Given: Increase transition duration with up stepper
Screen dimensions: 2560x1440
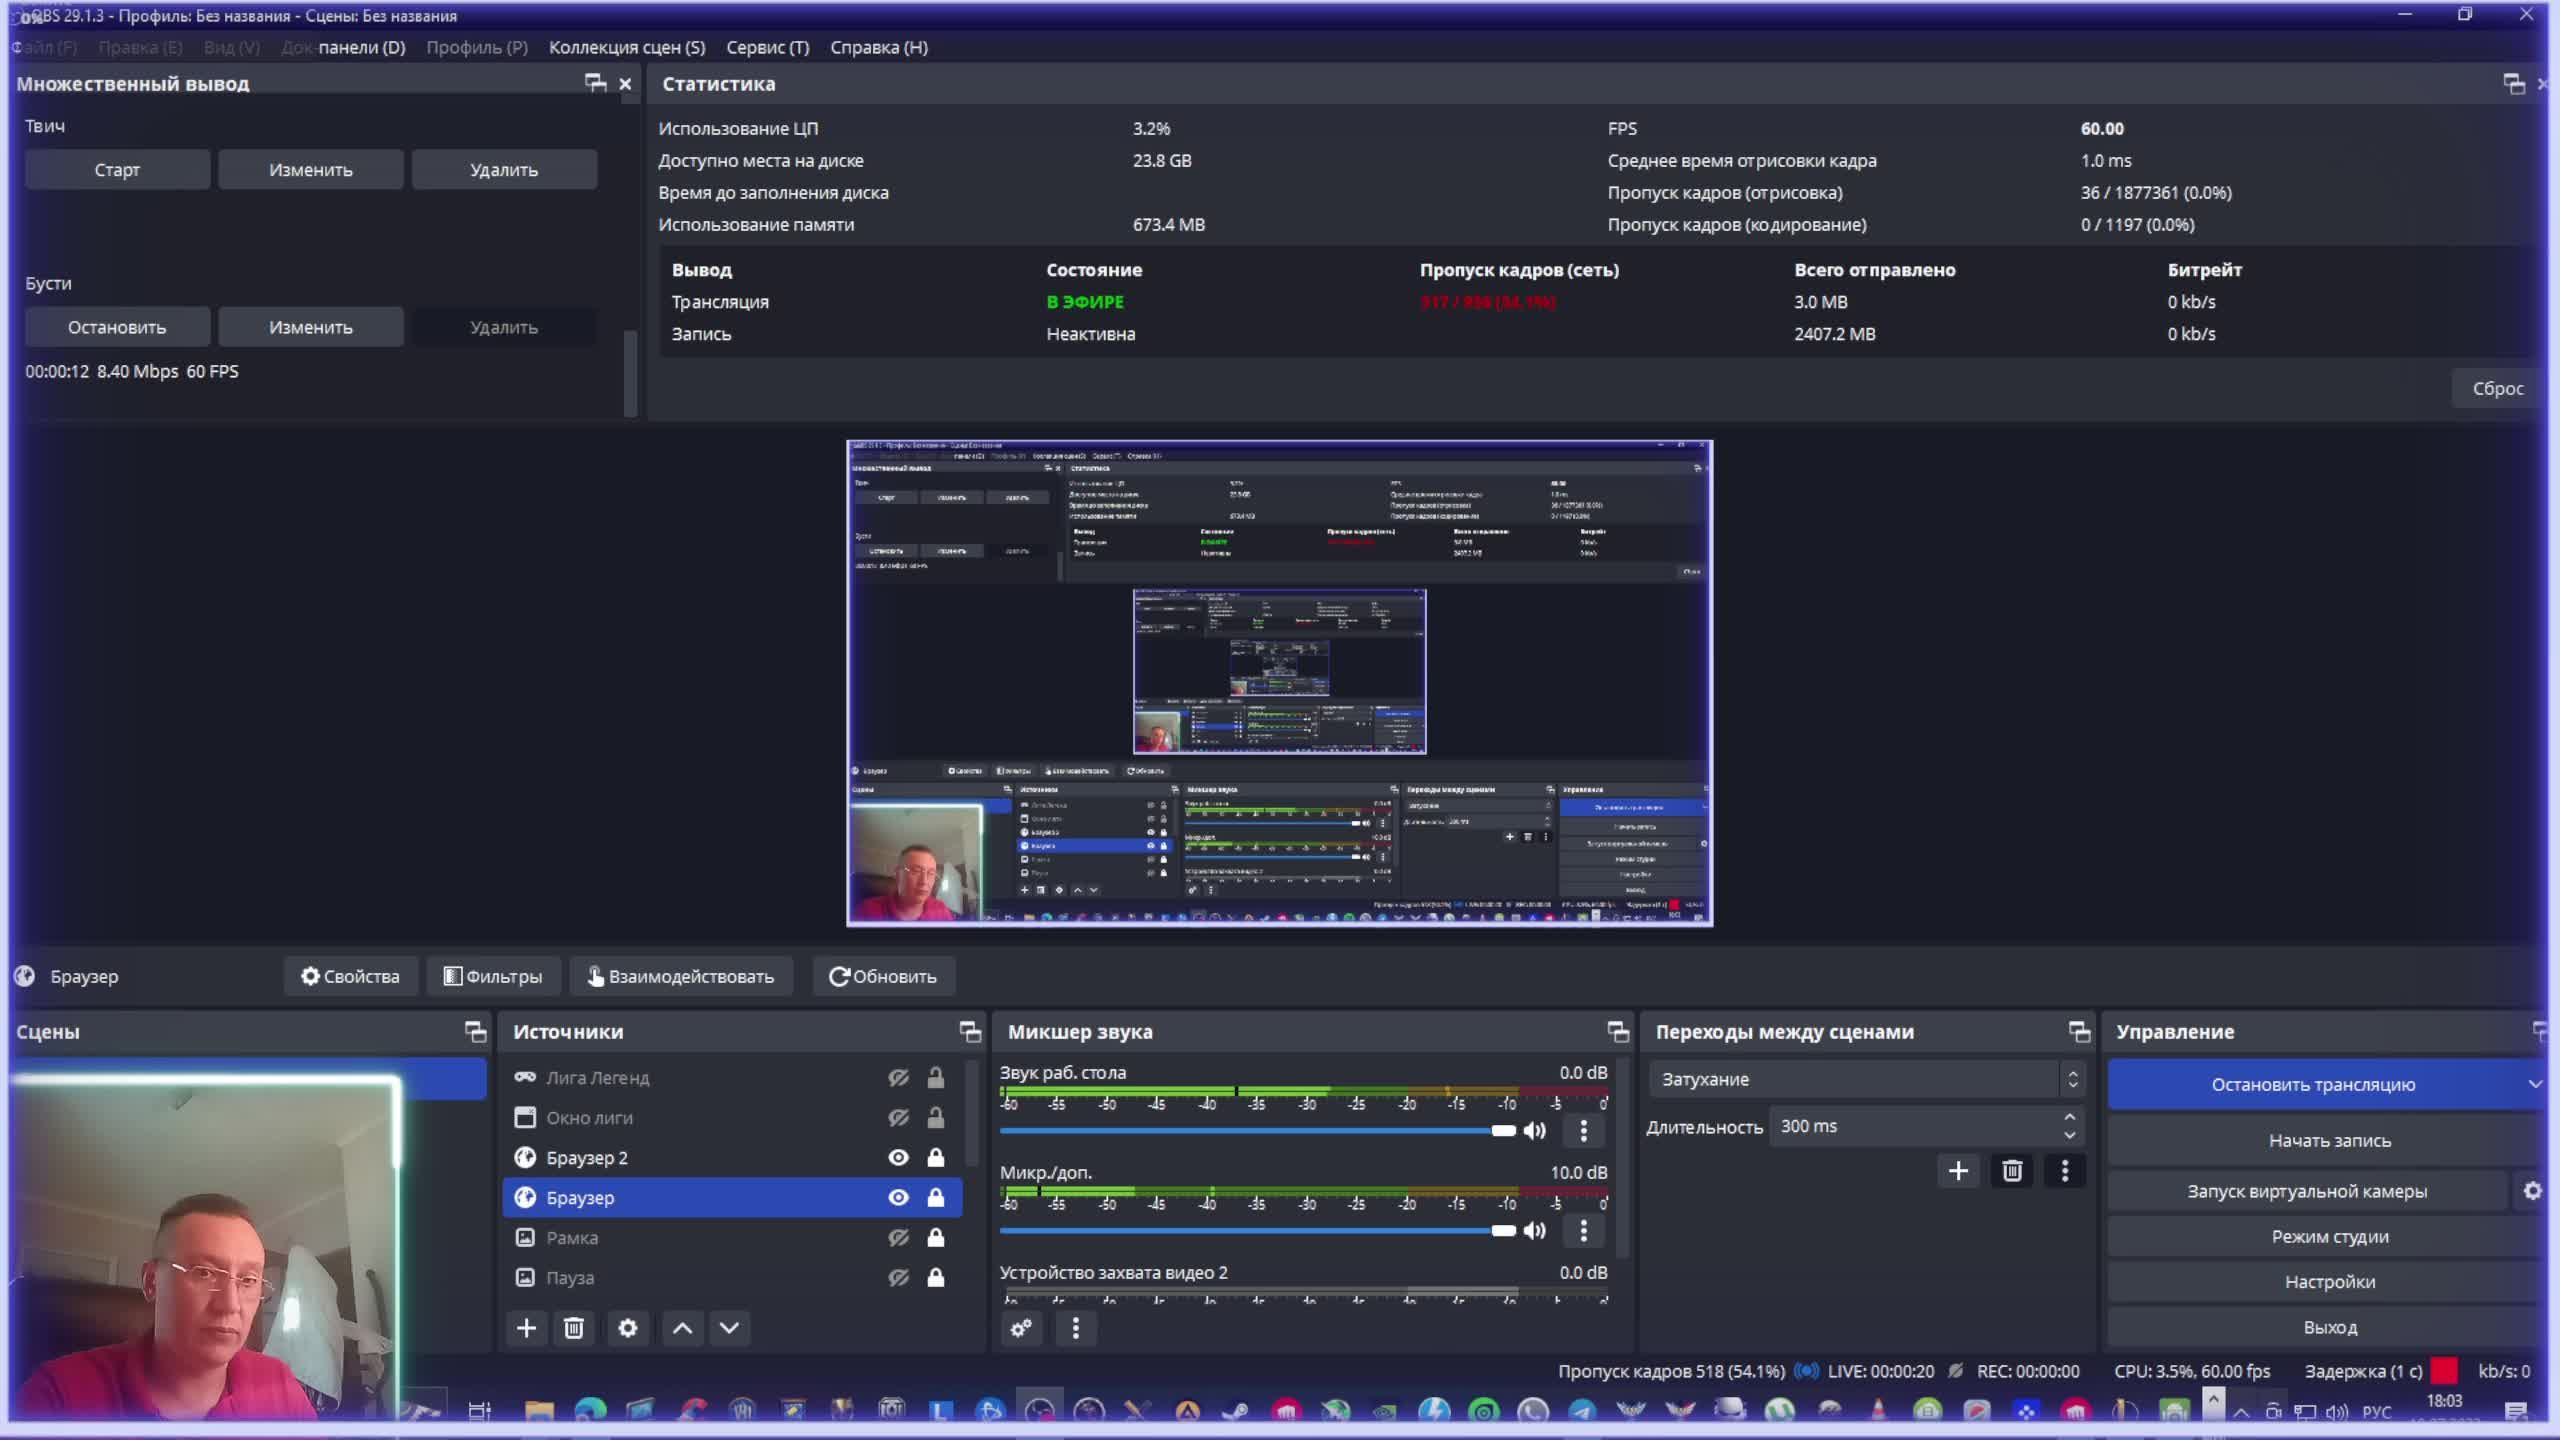Looking at the screenshot, I should click(2069, 1117).
